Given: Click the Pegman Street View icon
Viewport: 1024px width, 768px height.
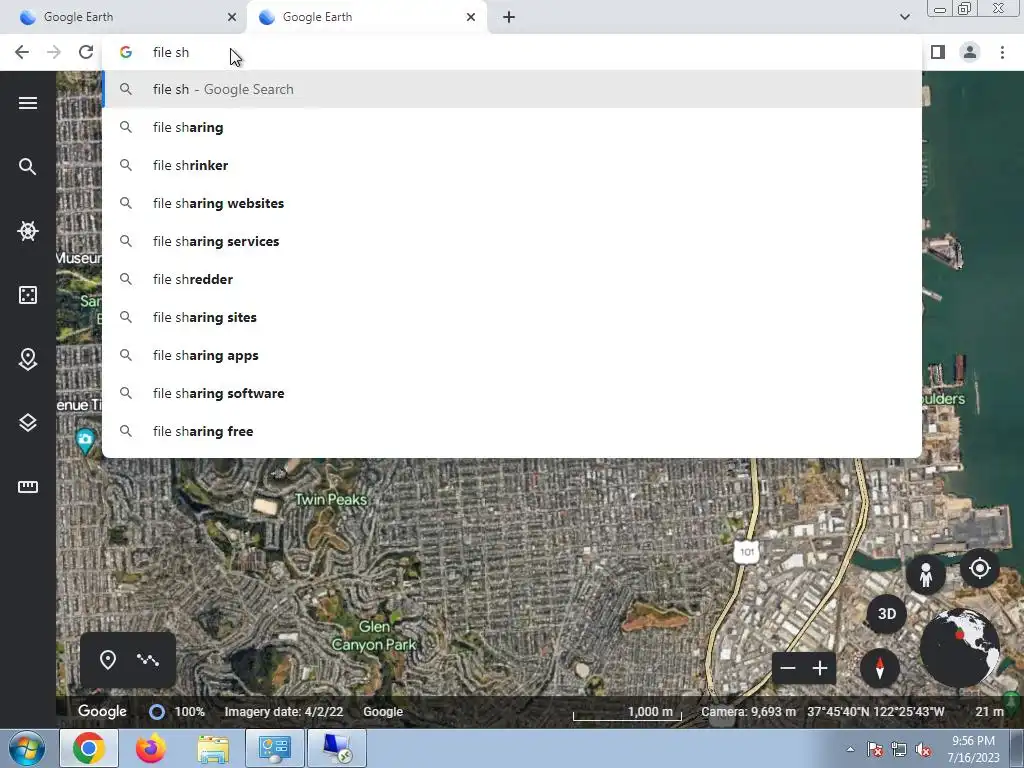Looking at the screenshot, I should (925, 575).
